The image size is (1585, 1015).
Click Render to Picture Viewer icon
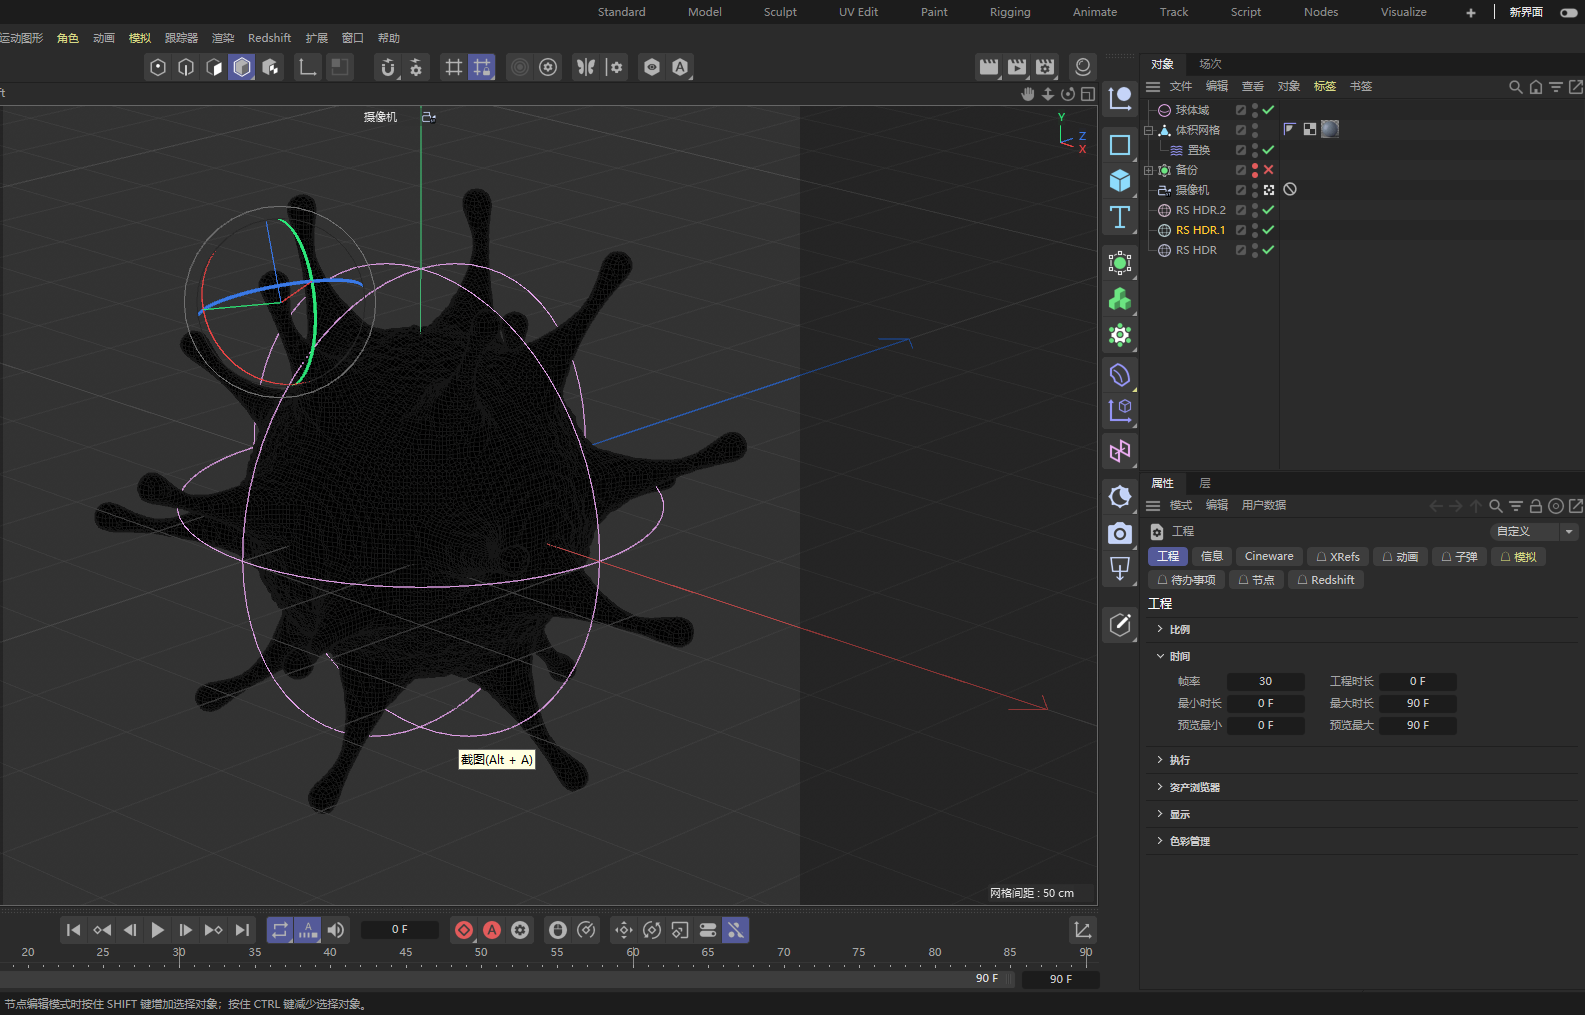point(1017,67)
